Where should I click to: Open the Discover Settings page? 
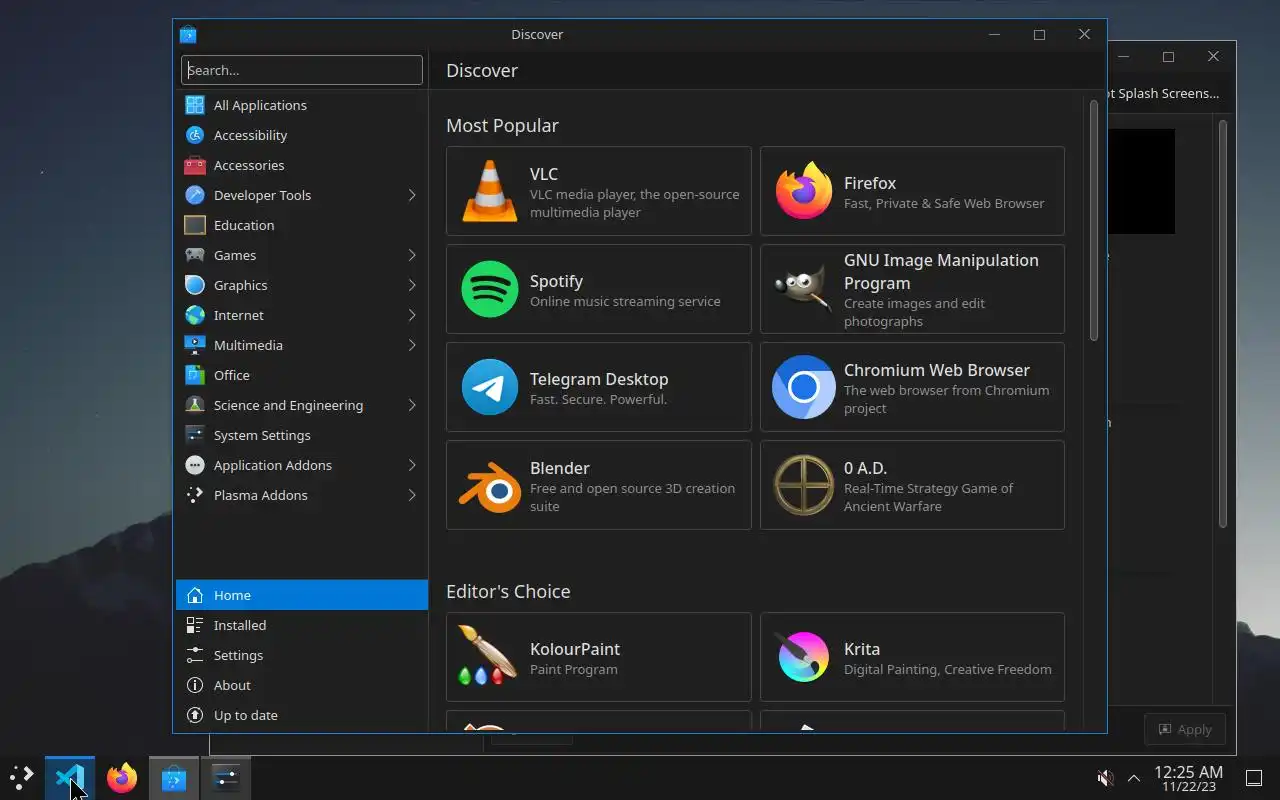pyautogui.click(x=302, y=655)
